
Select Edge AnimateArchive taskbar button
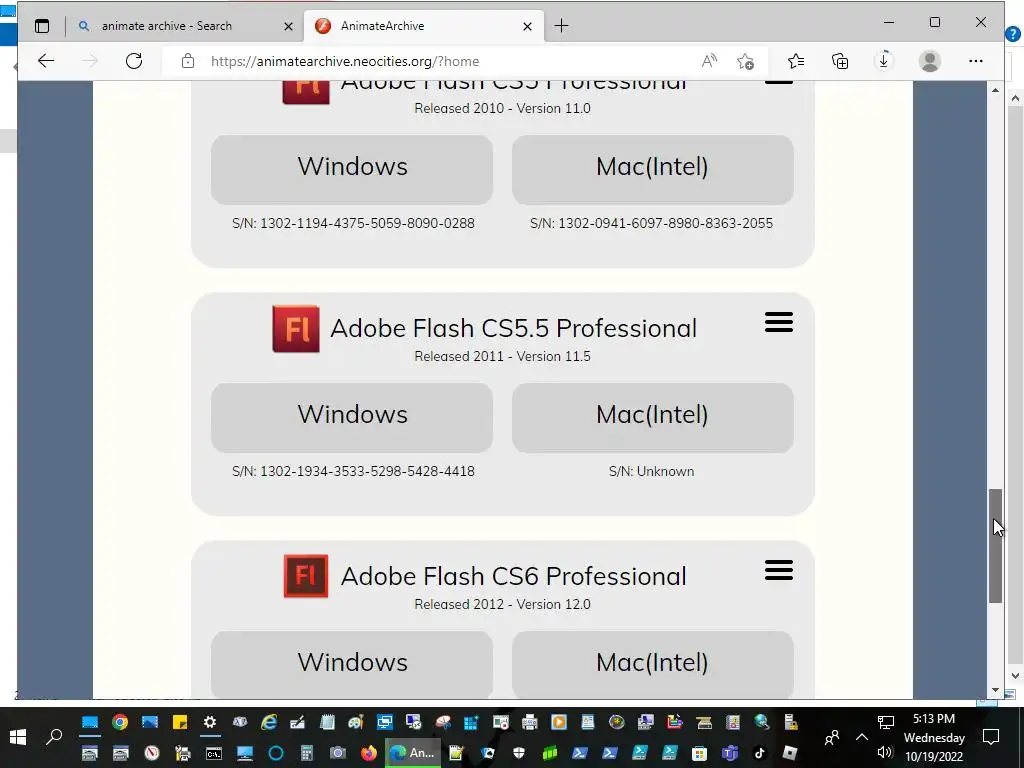click(x=413, y=753)
